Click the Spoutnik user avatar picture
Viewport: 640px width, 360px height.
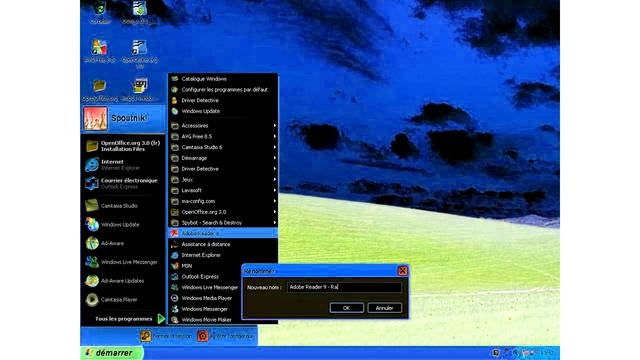(95, 118)
